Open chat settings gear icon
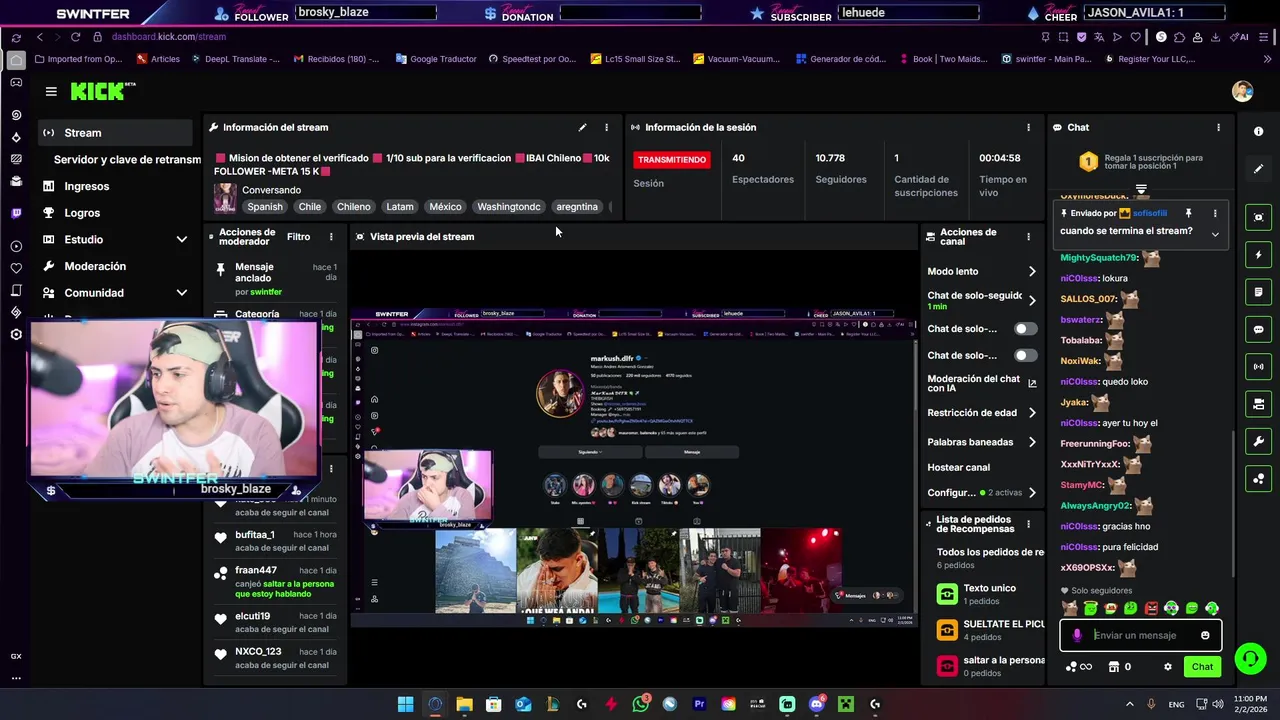Viewport: 1280px width, 720px height. 1167,667
